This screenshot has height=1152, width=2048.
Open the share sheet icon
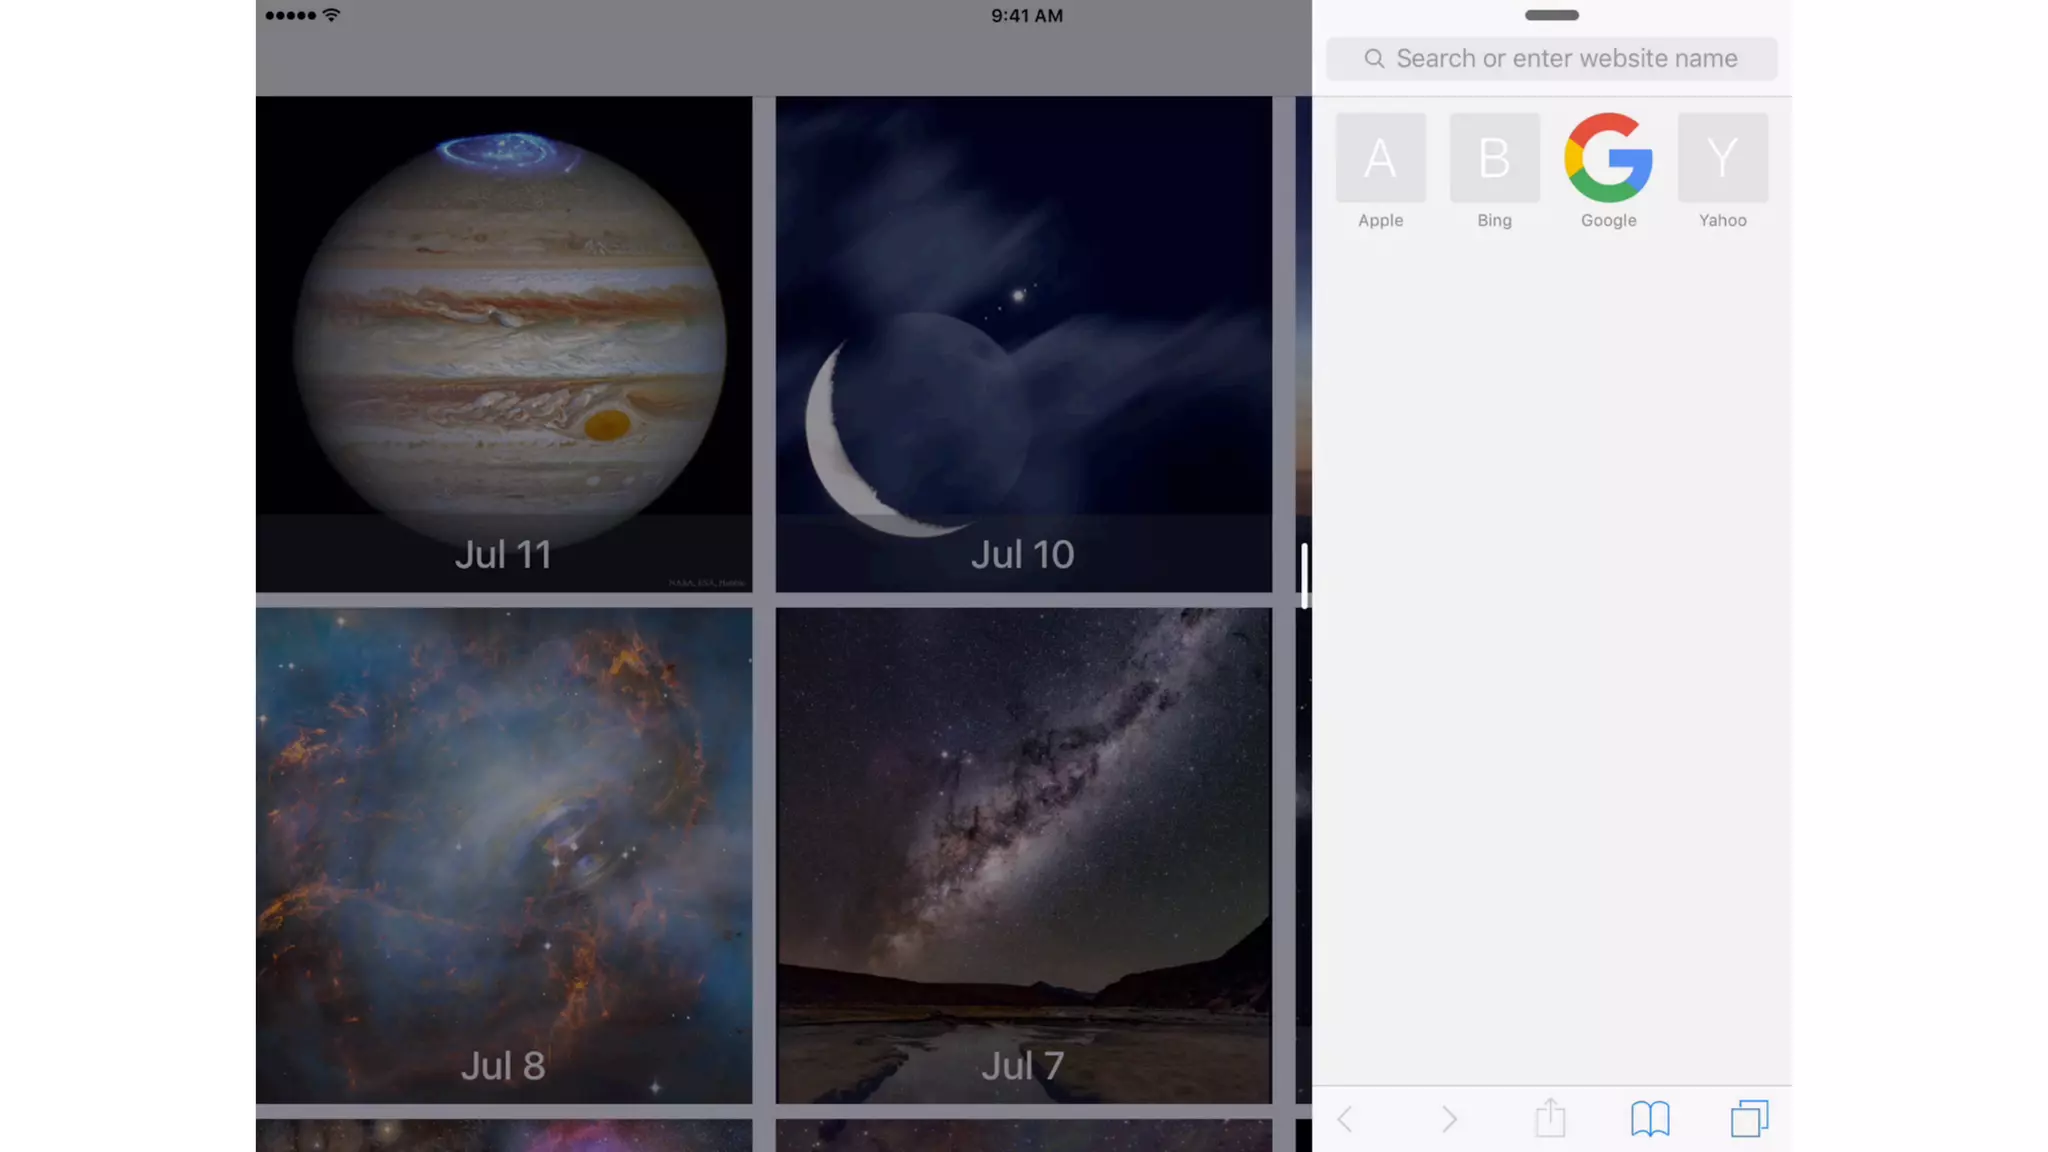tap(1550, 1118)
